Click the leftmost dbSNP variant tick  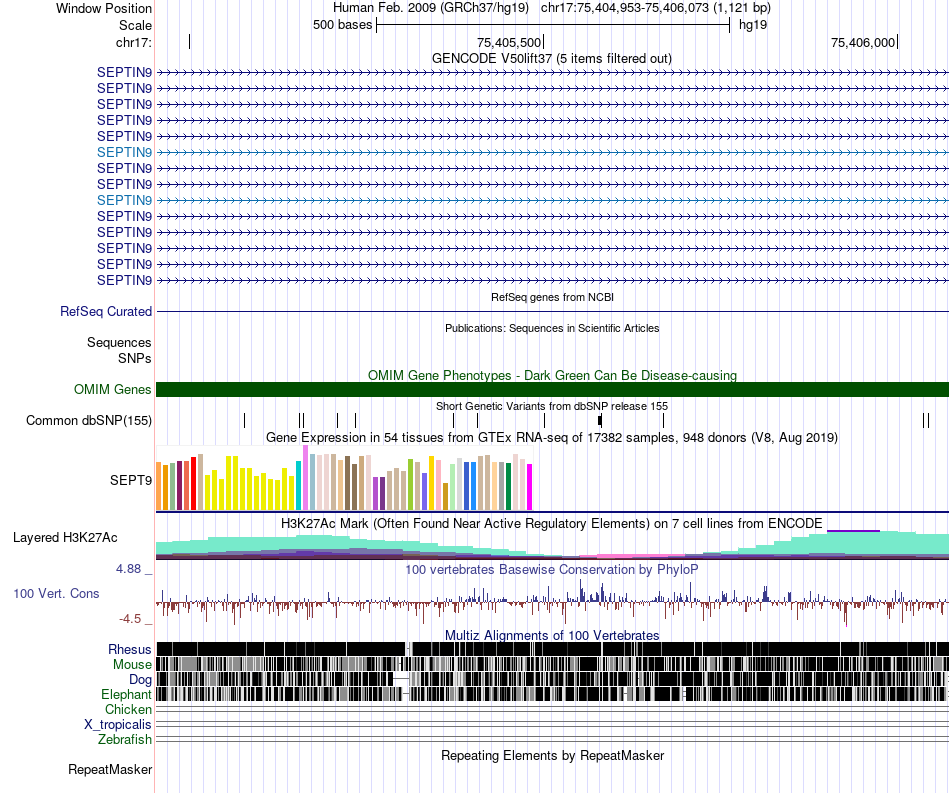pyautogui.click(x=245, y=420)
